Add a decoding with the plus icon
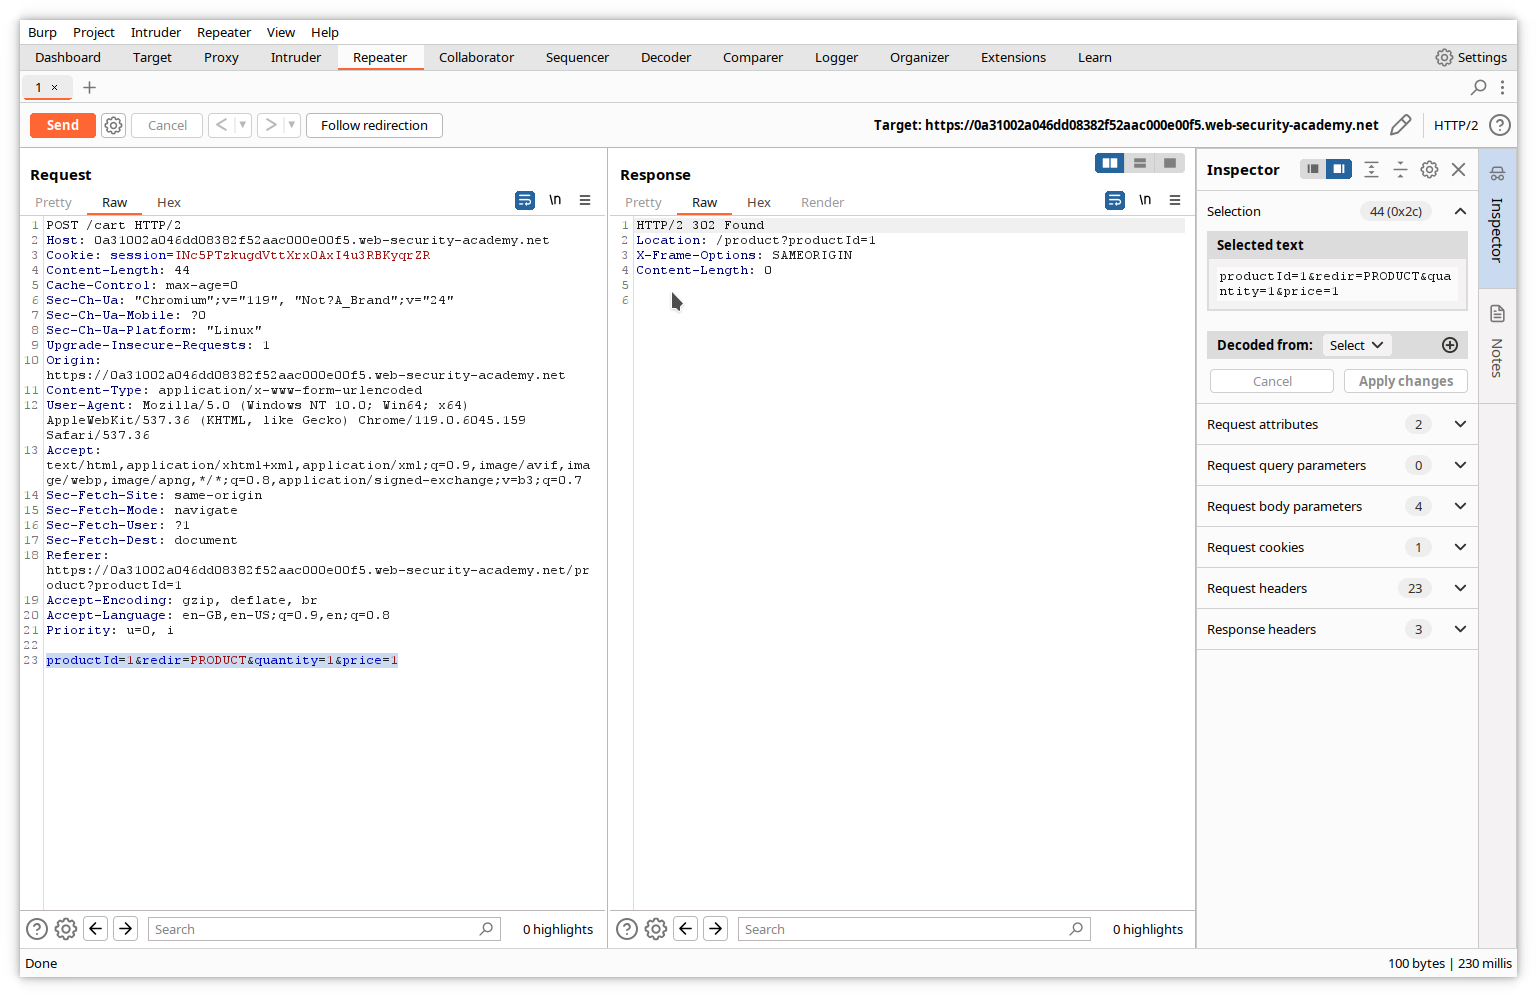 pyautogui.click(x=1449, y=345)
